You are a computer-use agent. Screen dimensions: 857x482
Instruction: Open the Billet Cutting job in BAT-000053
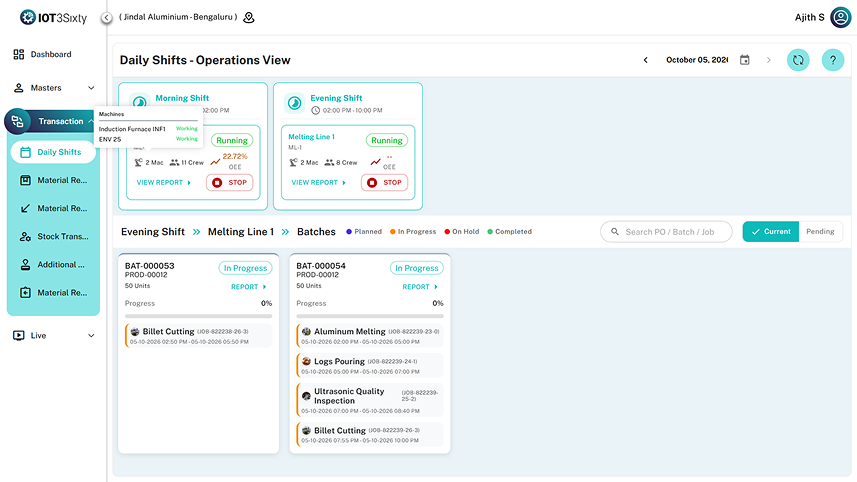click(x=198, y=336)
